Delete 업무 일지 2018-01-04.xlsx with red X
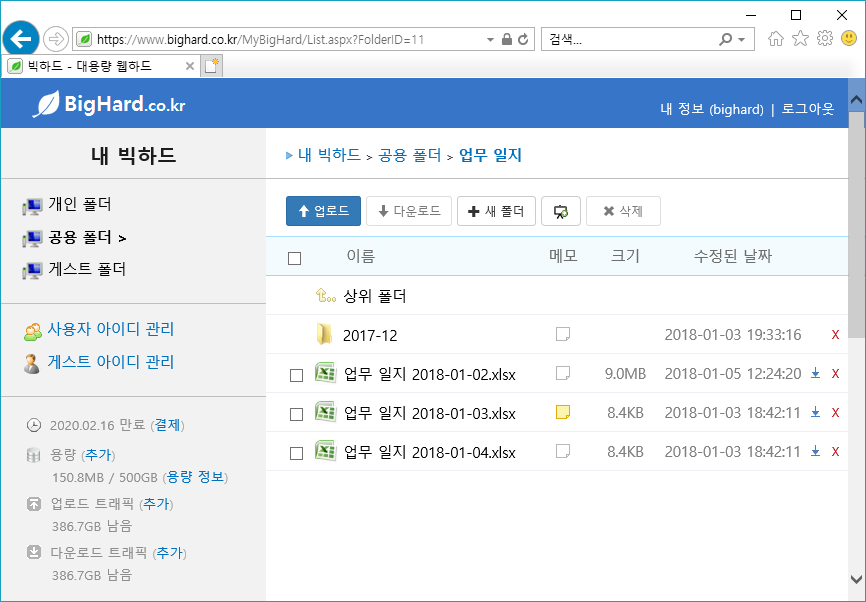The height and width of the screenshot is (602, 866). [835, 452]
